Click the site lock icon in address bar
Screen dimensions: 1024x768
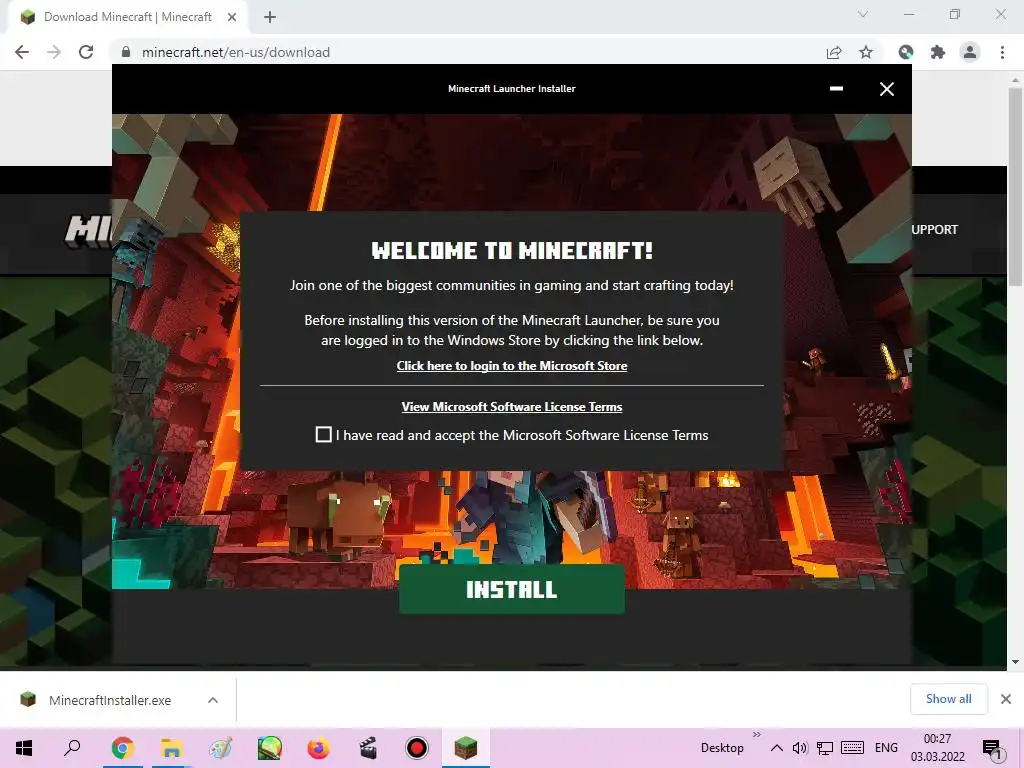126,52
